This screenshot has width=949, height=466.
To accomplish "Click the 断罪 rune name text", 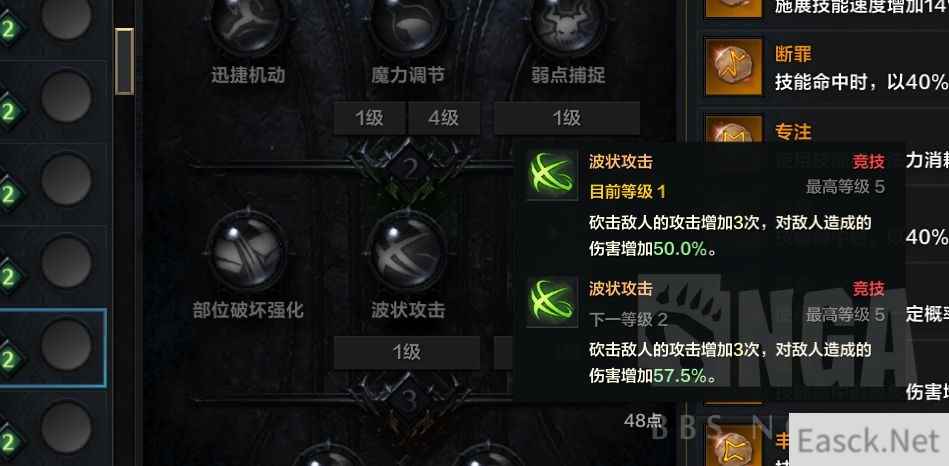I will 793,54.
